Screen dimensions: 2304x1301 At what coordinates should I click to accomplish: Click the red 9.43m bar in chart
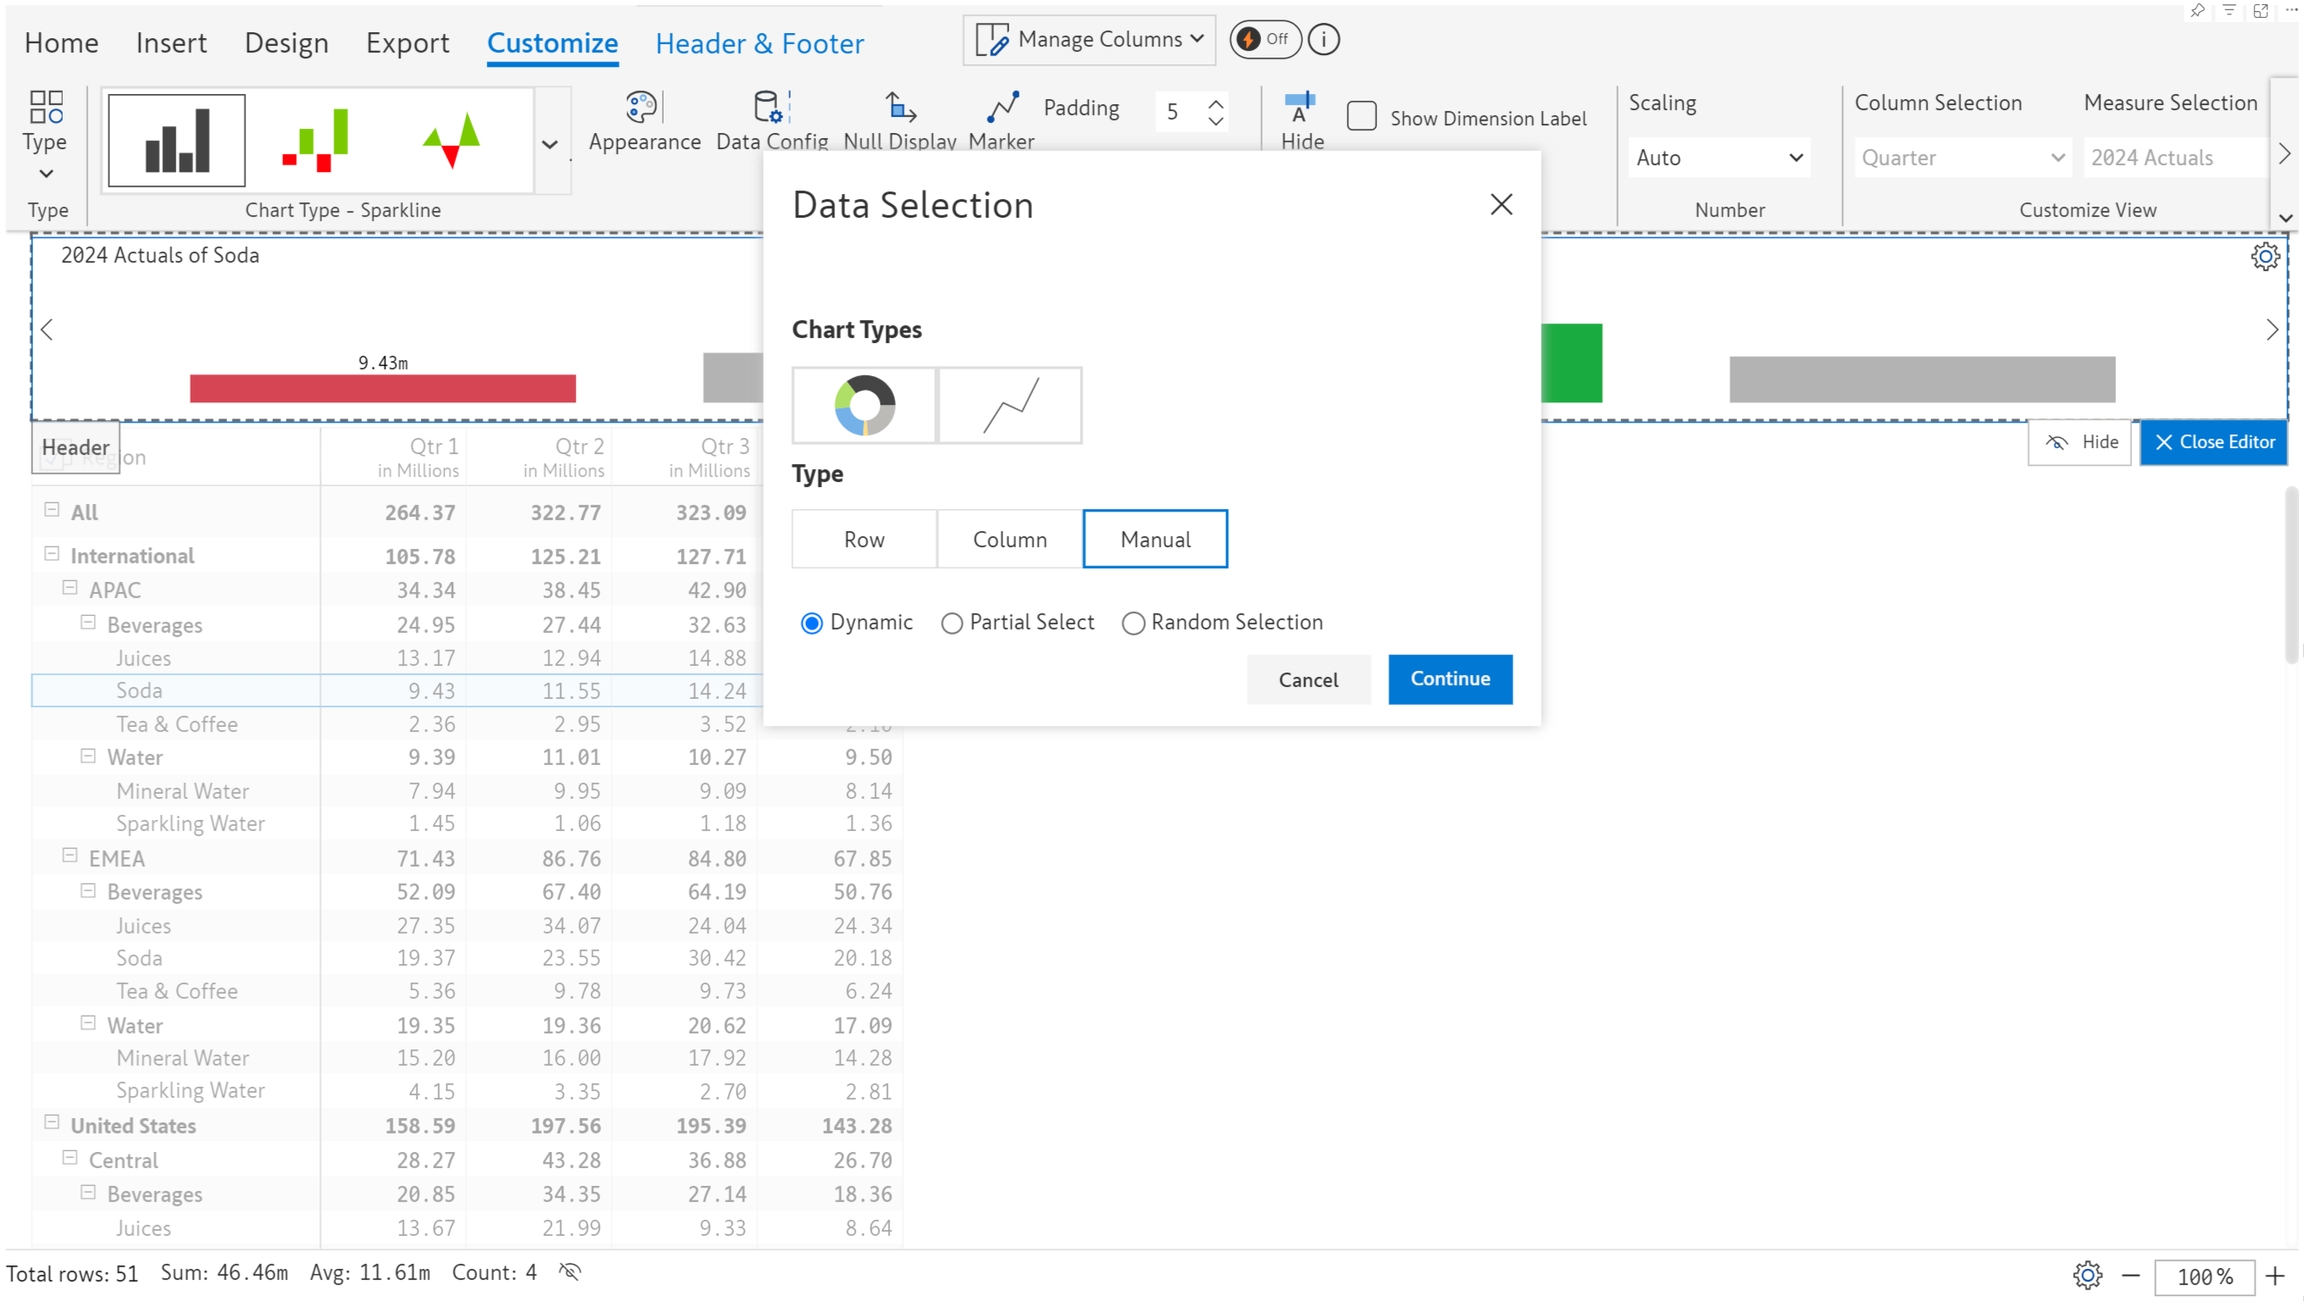pos(382,388)
